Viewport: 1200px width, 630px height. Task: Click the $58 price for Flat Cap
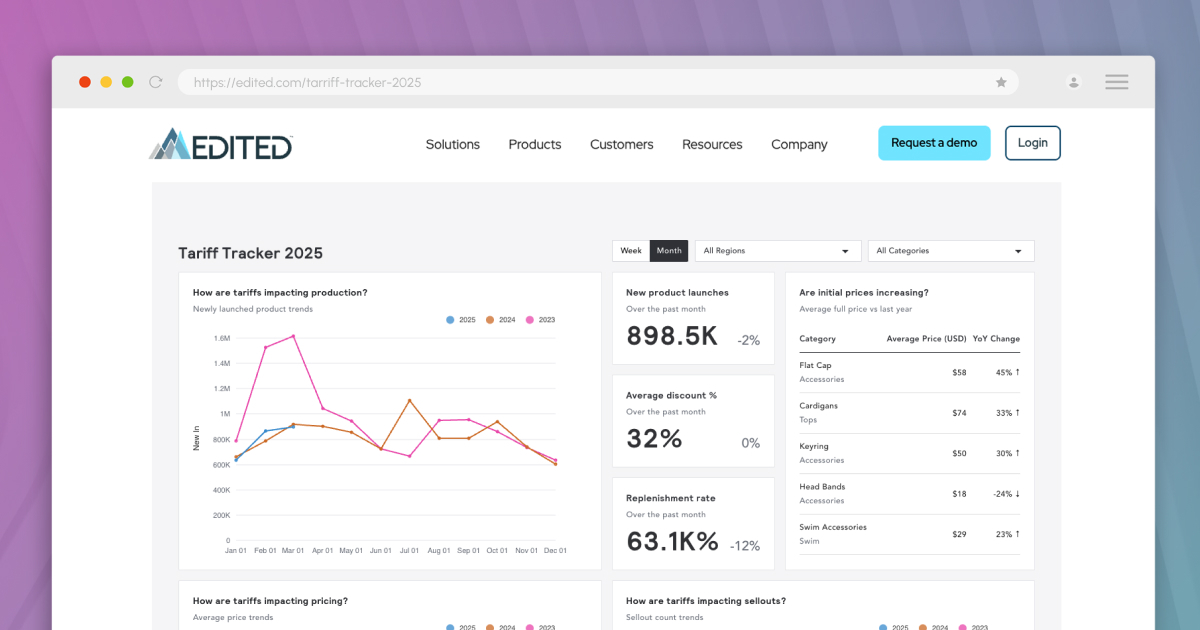pyautogui.click(x=960, y=373)
